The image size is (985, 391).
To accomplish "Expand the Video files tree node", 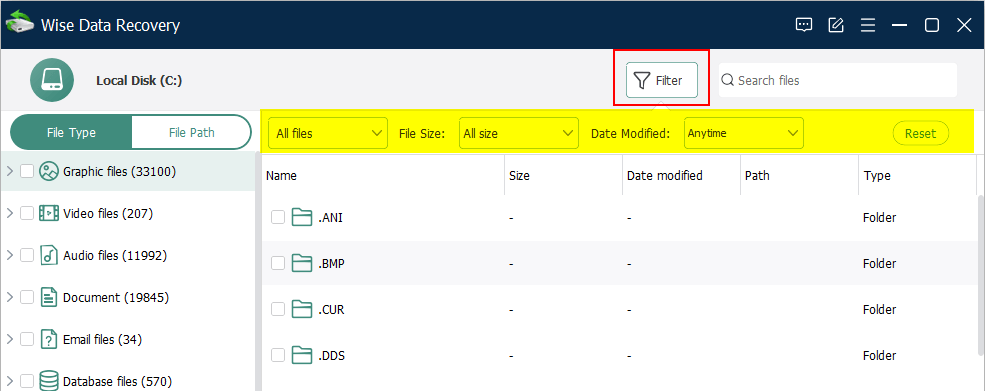I will coord(9,213).
